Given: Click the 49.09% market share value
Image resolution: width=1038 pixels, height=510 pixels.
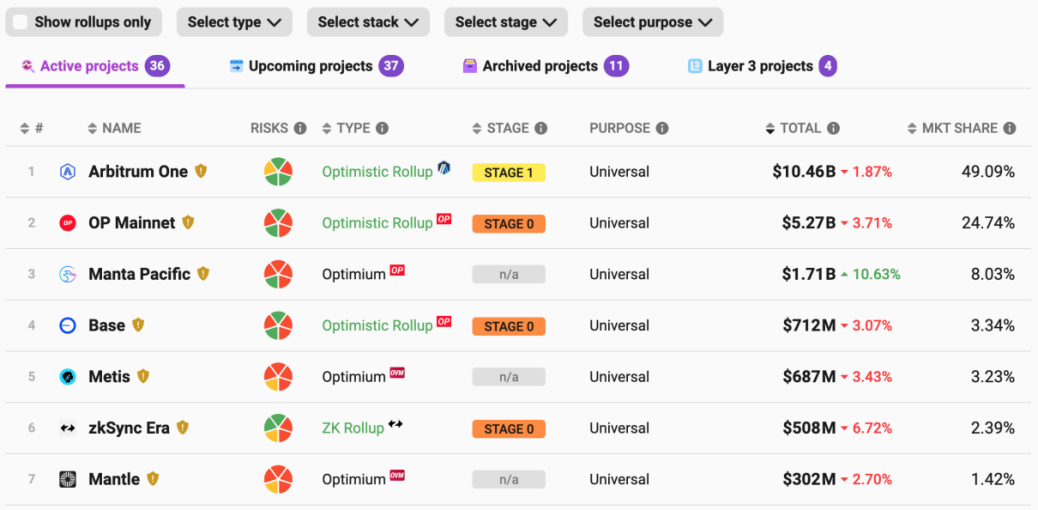Looking at the screenshot, I should pyautogui.click(x=988, y=172).
